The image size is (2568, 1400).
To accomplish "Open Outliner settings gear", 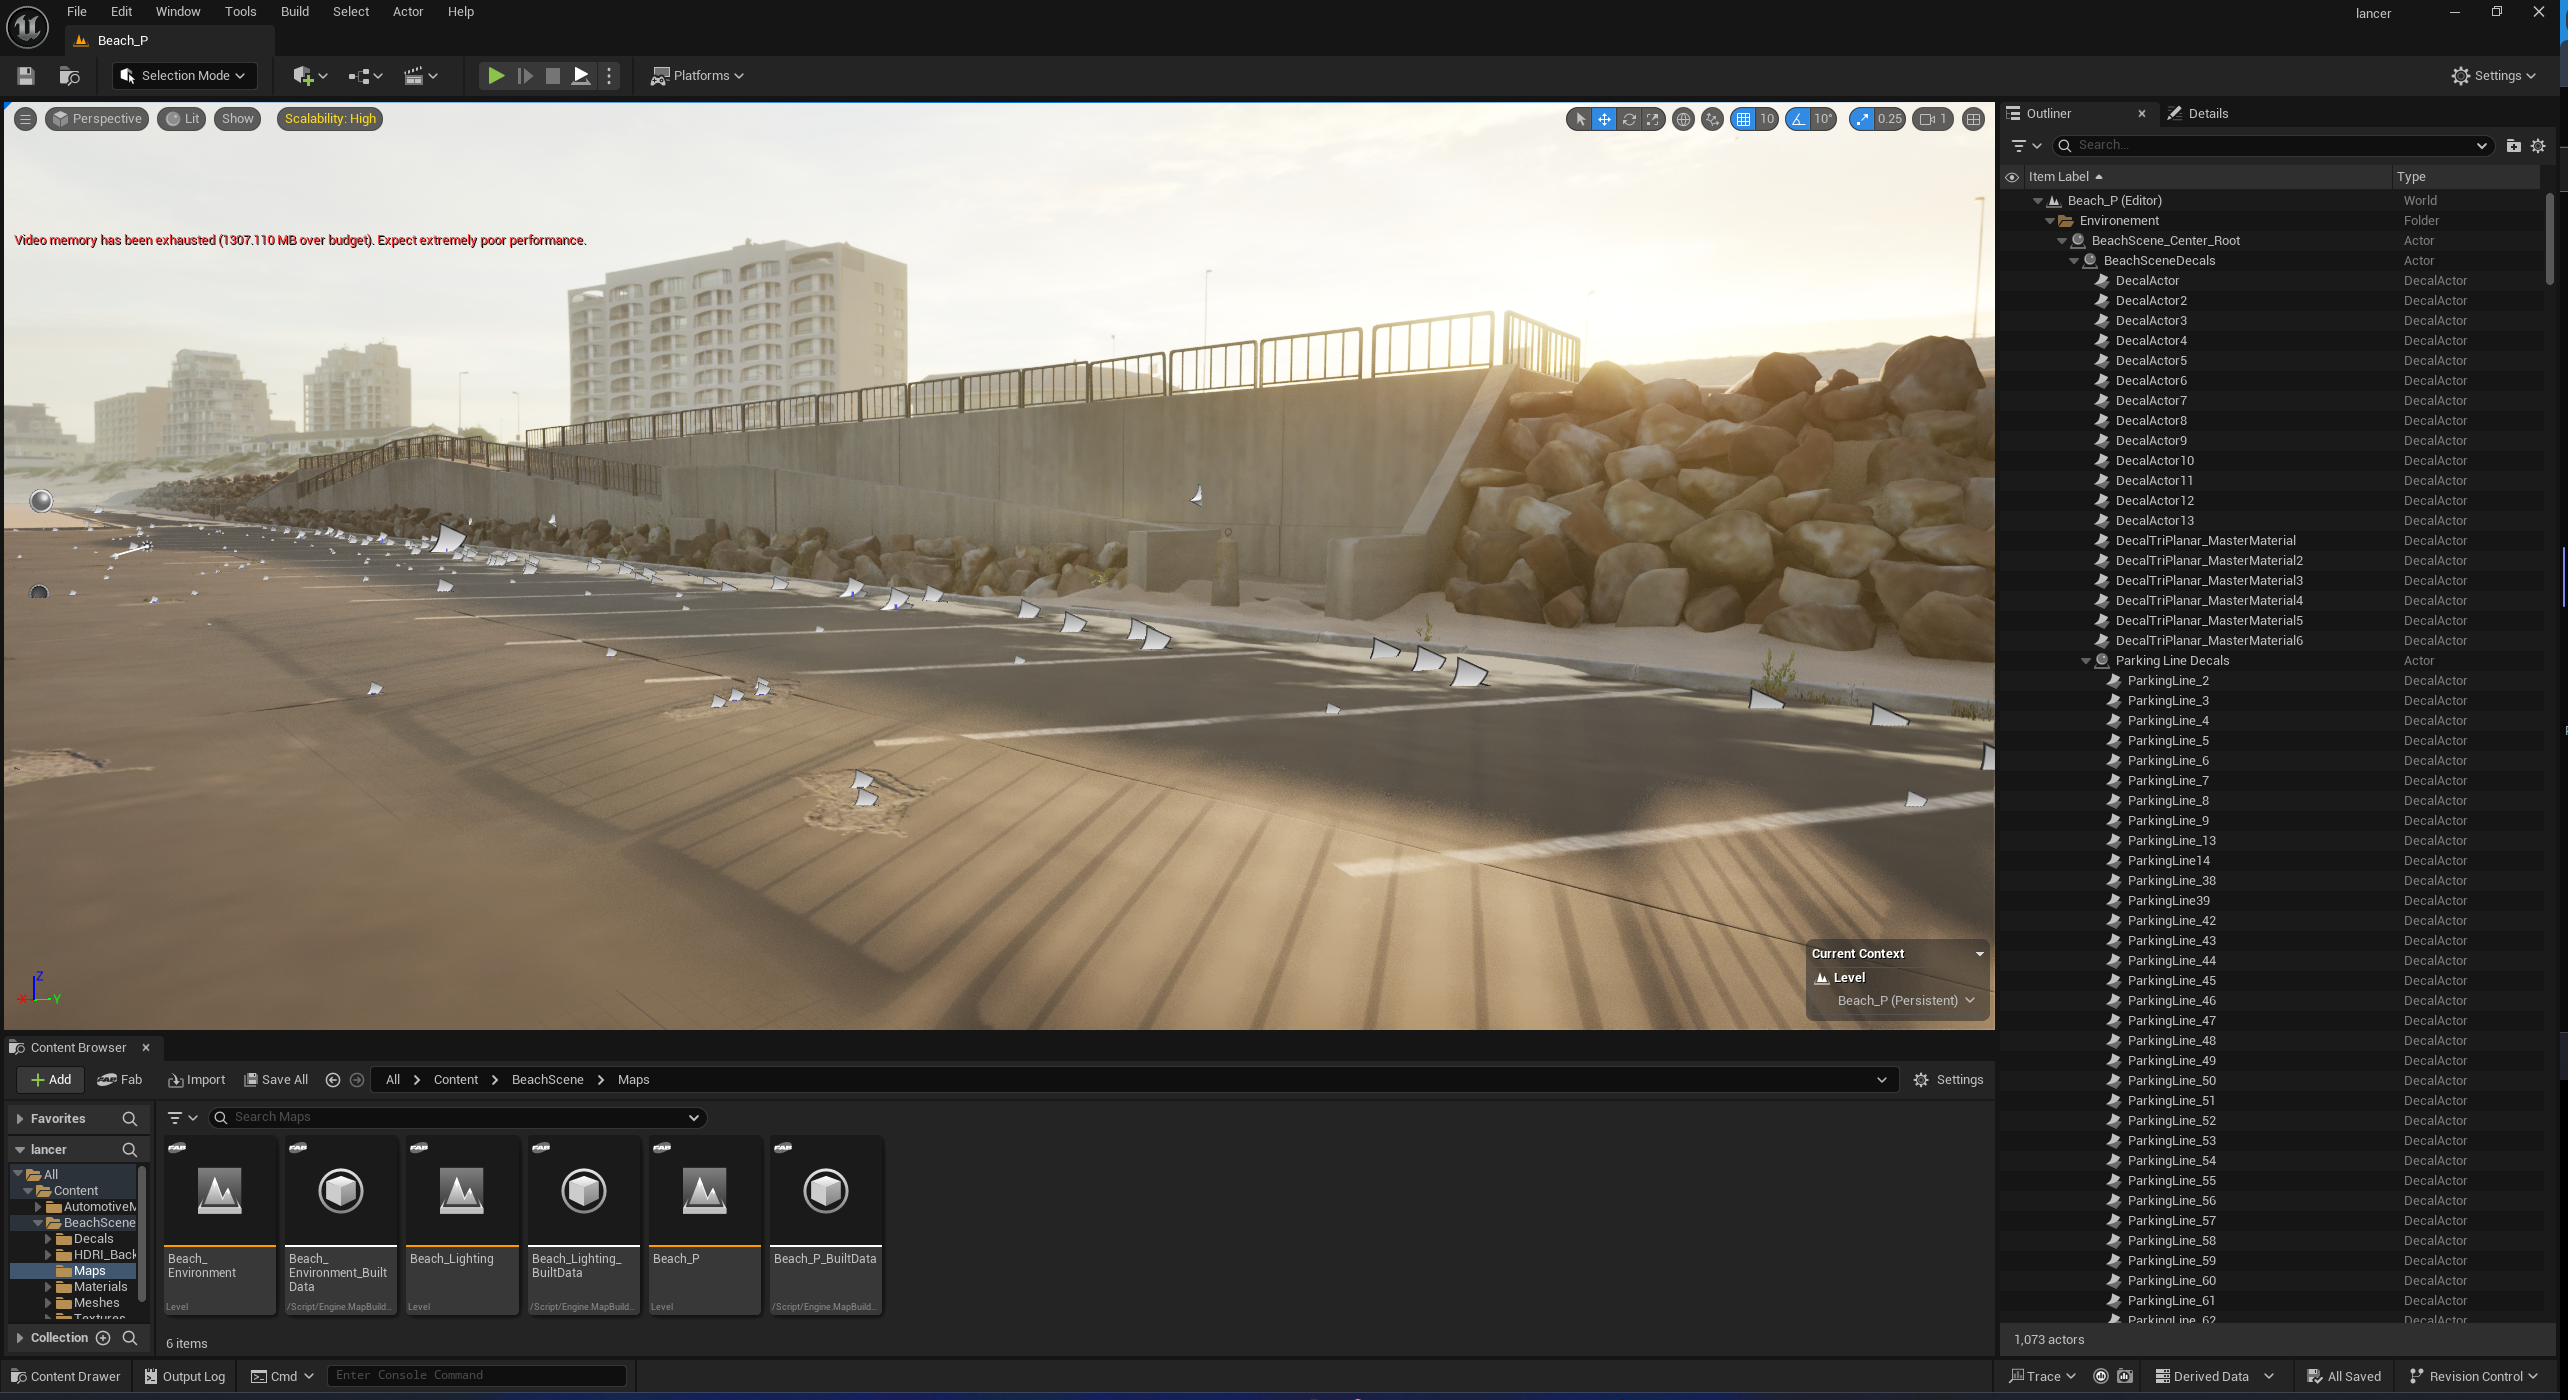I will [2538, 146].
